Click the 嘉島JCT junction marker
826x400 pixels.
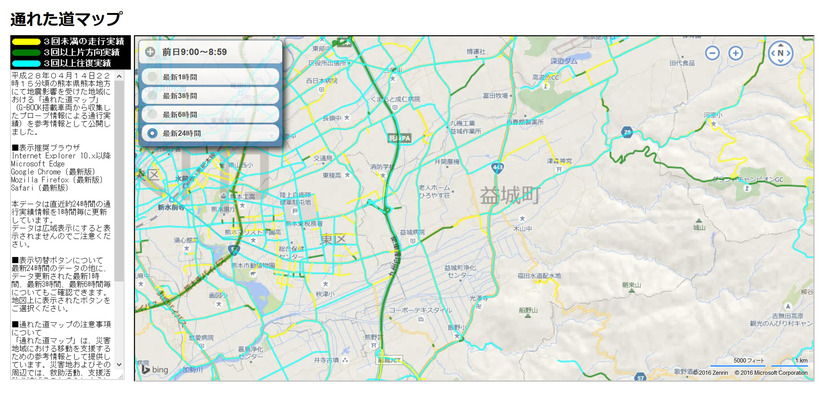click(x=387, y=361)
